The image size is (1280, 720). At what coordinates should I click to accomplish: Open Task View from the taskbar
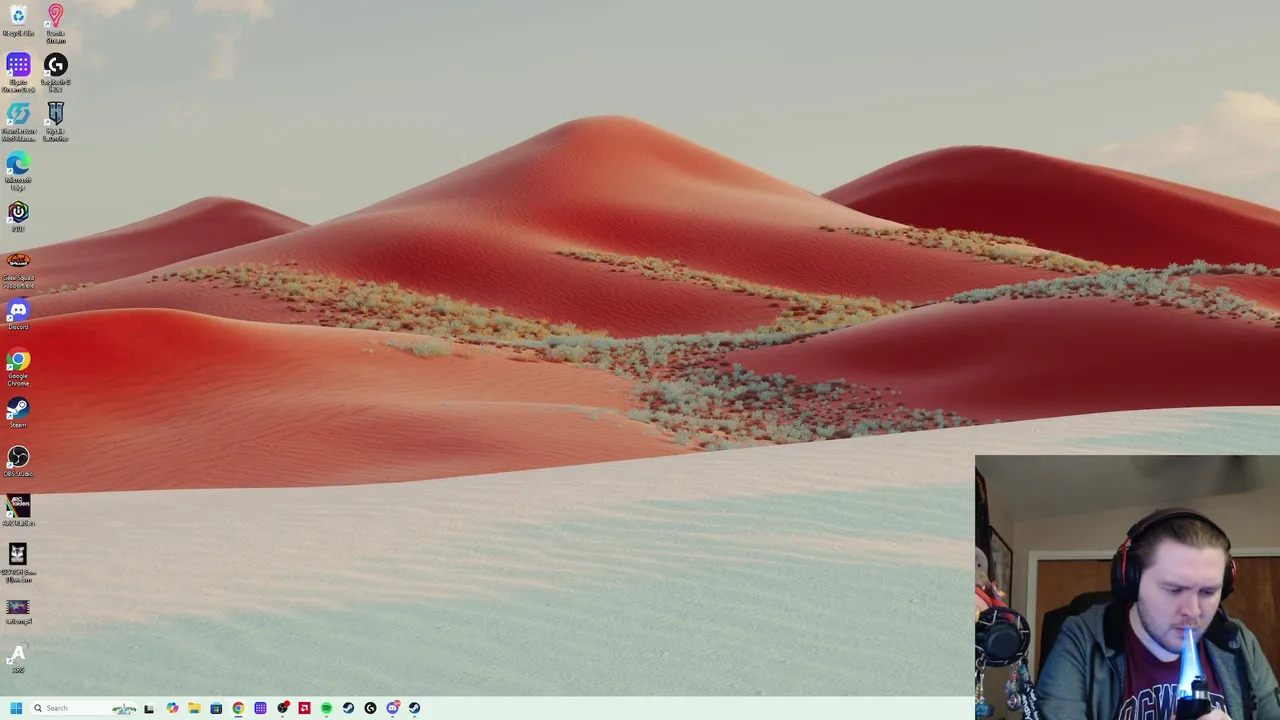tap(149, 708)
